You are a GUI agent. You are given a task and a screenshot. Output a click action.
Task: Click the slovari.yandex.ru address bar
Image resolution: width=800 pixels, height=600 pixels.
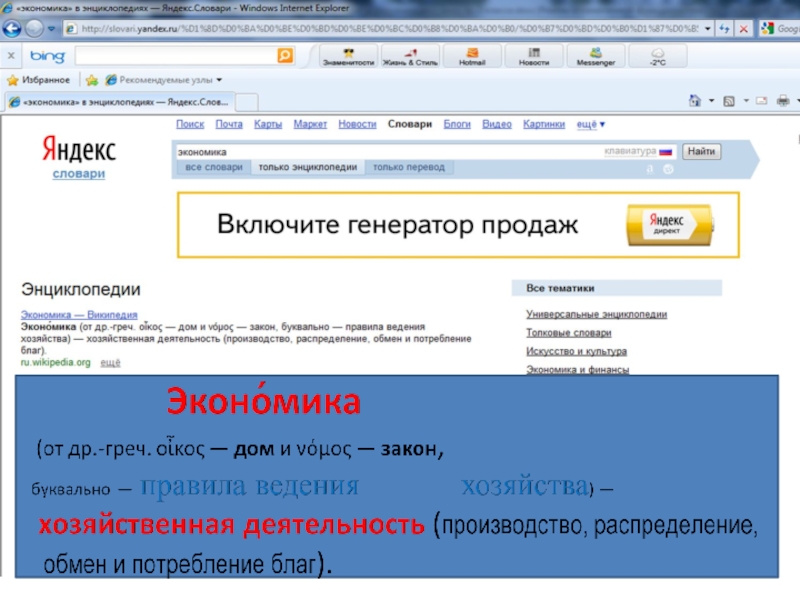point(389,29)
